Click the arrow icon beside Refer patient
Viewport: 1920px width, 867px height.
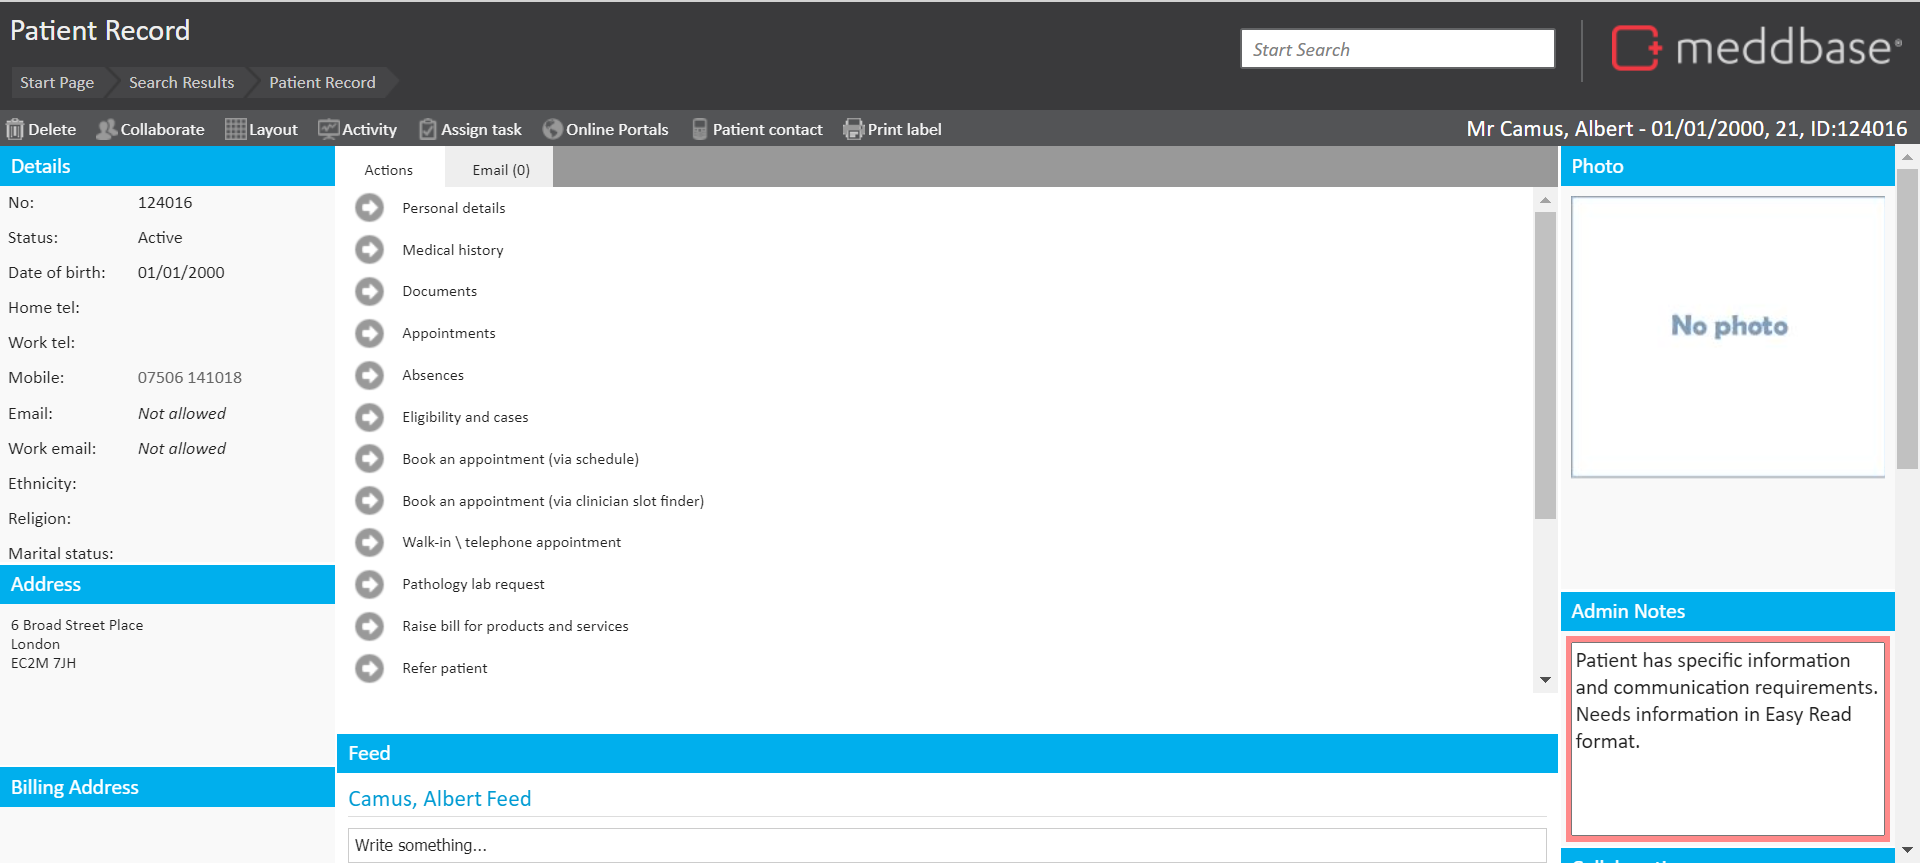(x=370, y=668)
